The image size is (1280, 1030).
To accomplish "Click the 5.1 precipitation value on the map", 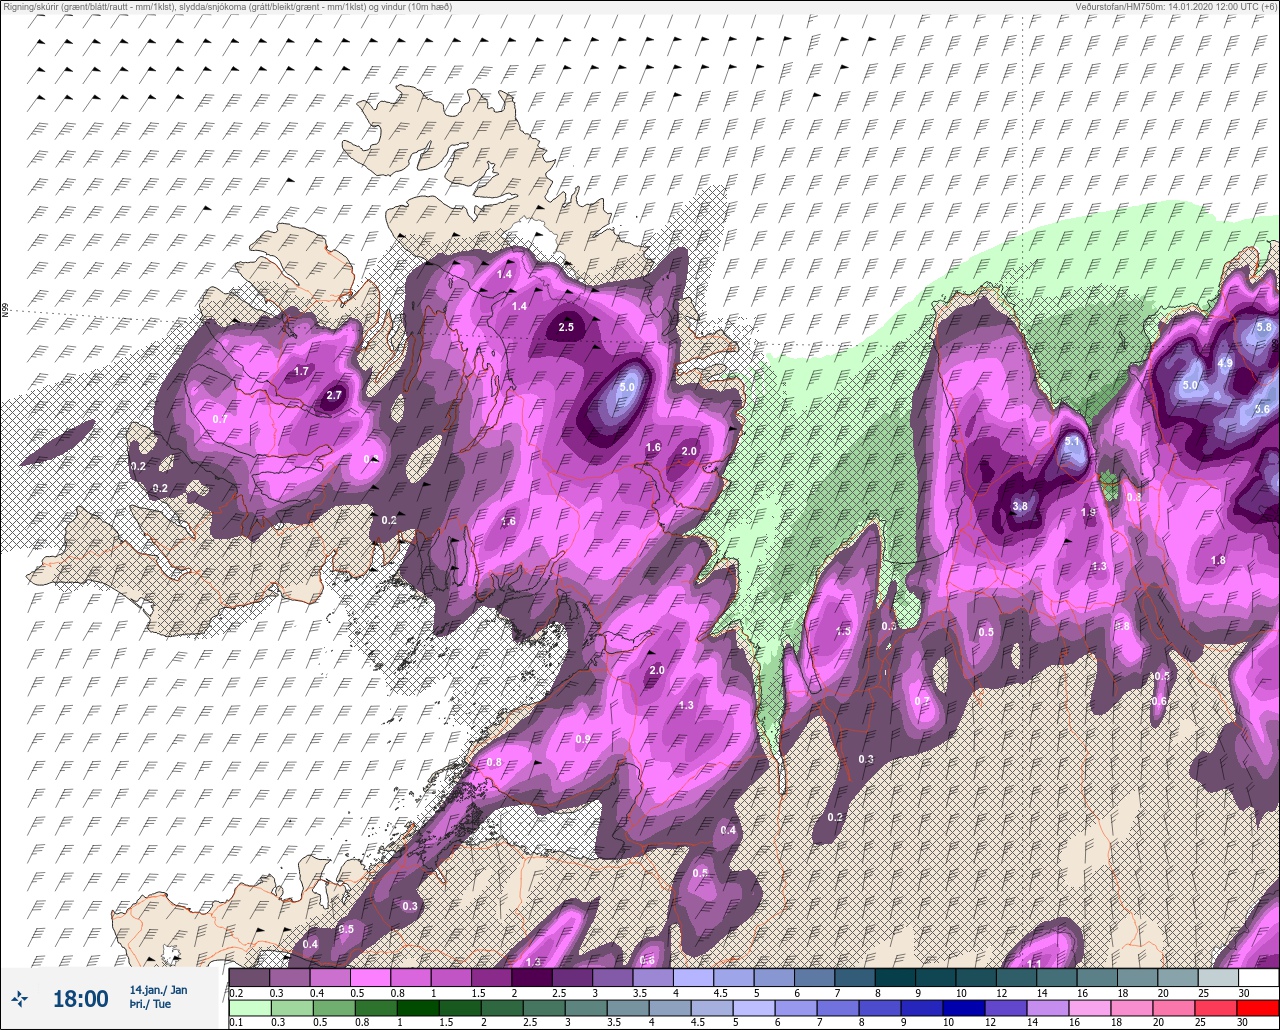I will point(1073,441).
